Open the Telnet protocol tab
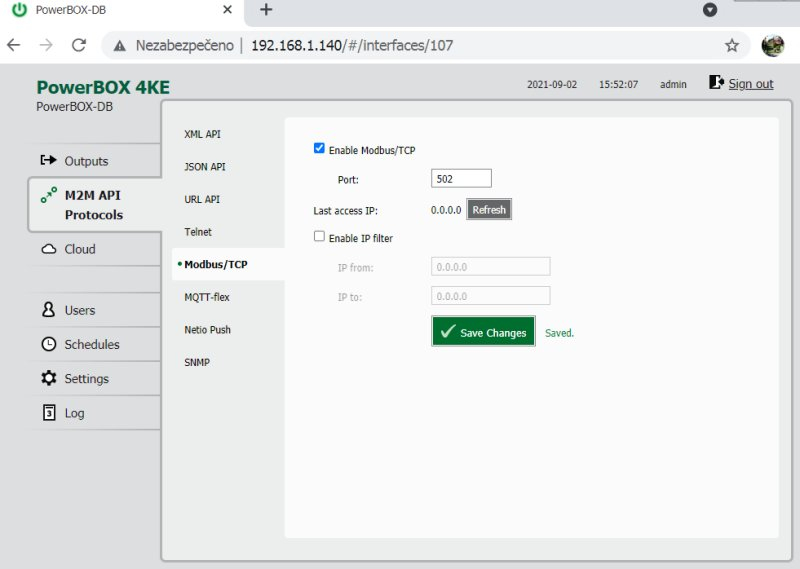800x569 pixels. pyautogui.click(x=198, y=232)
